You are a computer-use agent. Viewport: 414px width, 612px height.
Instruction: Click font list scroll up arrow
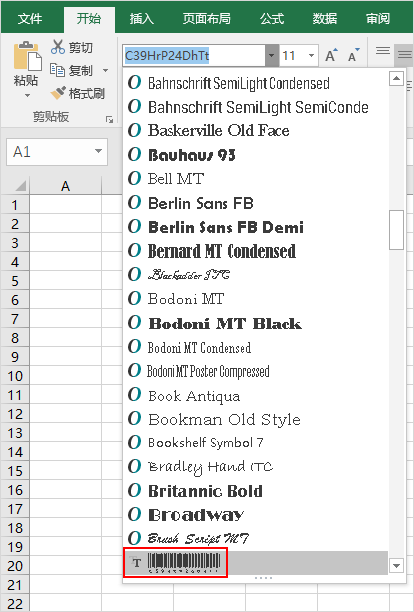396,79
